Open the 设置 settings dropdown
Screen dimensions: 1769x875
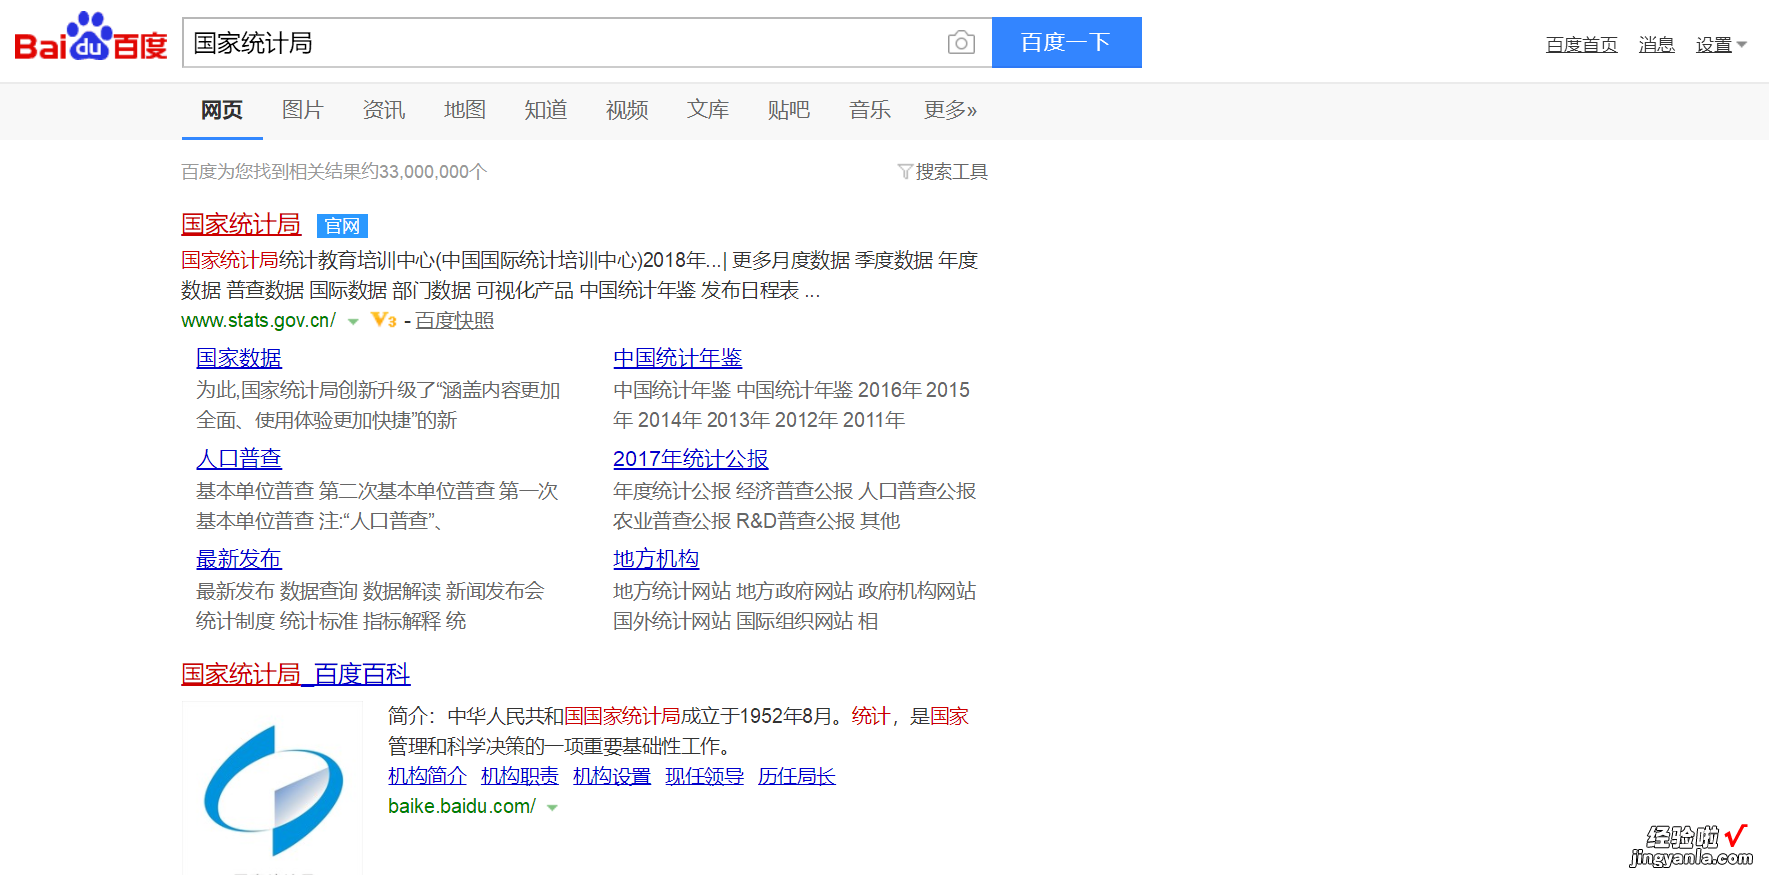pos(1721,45)
